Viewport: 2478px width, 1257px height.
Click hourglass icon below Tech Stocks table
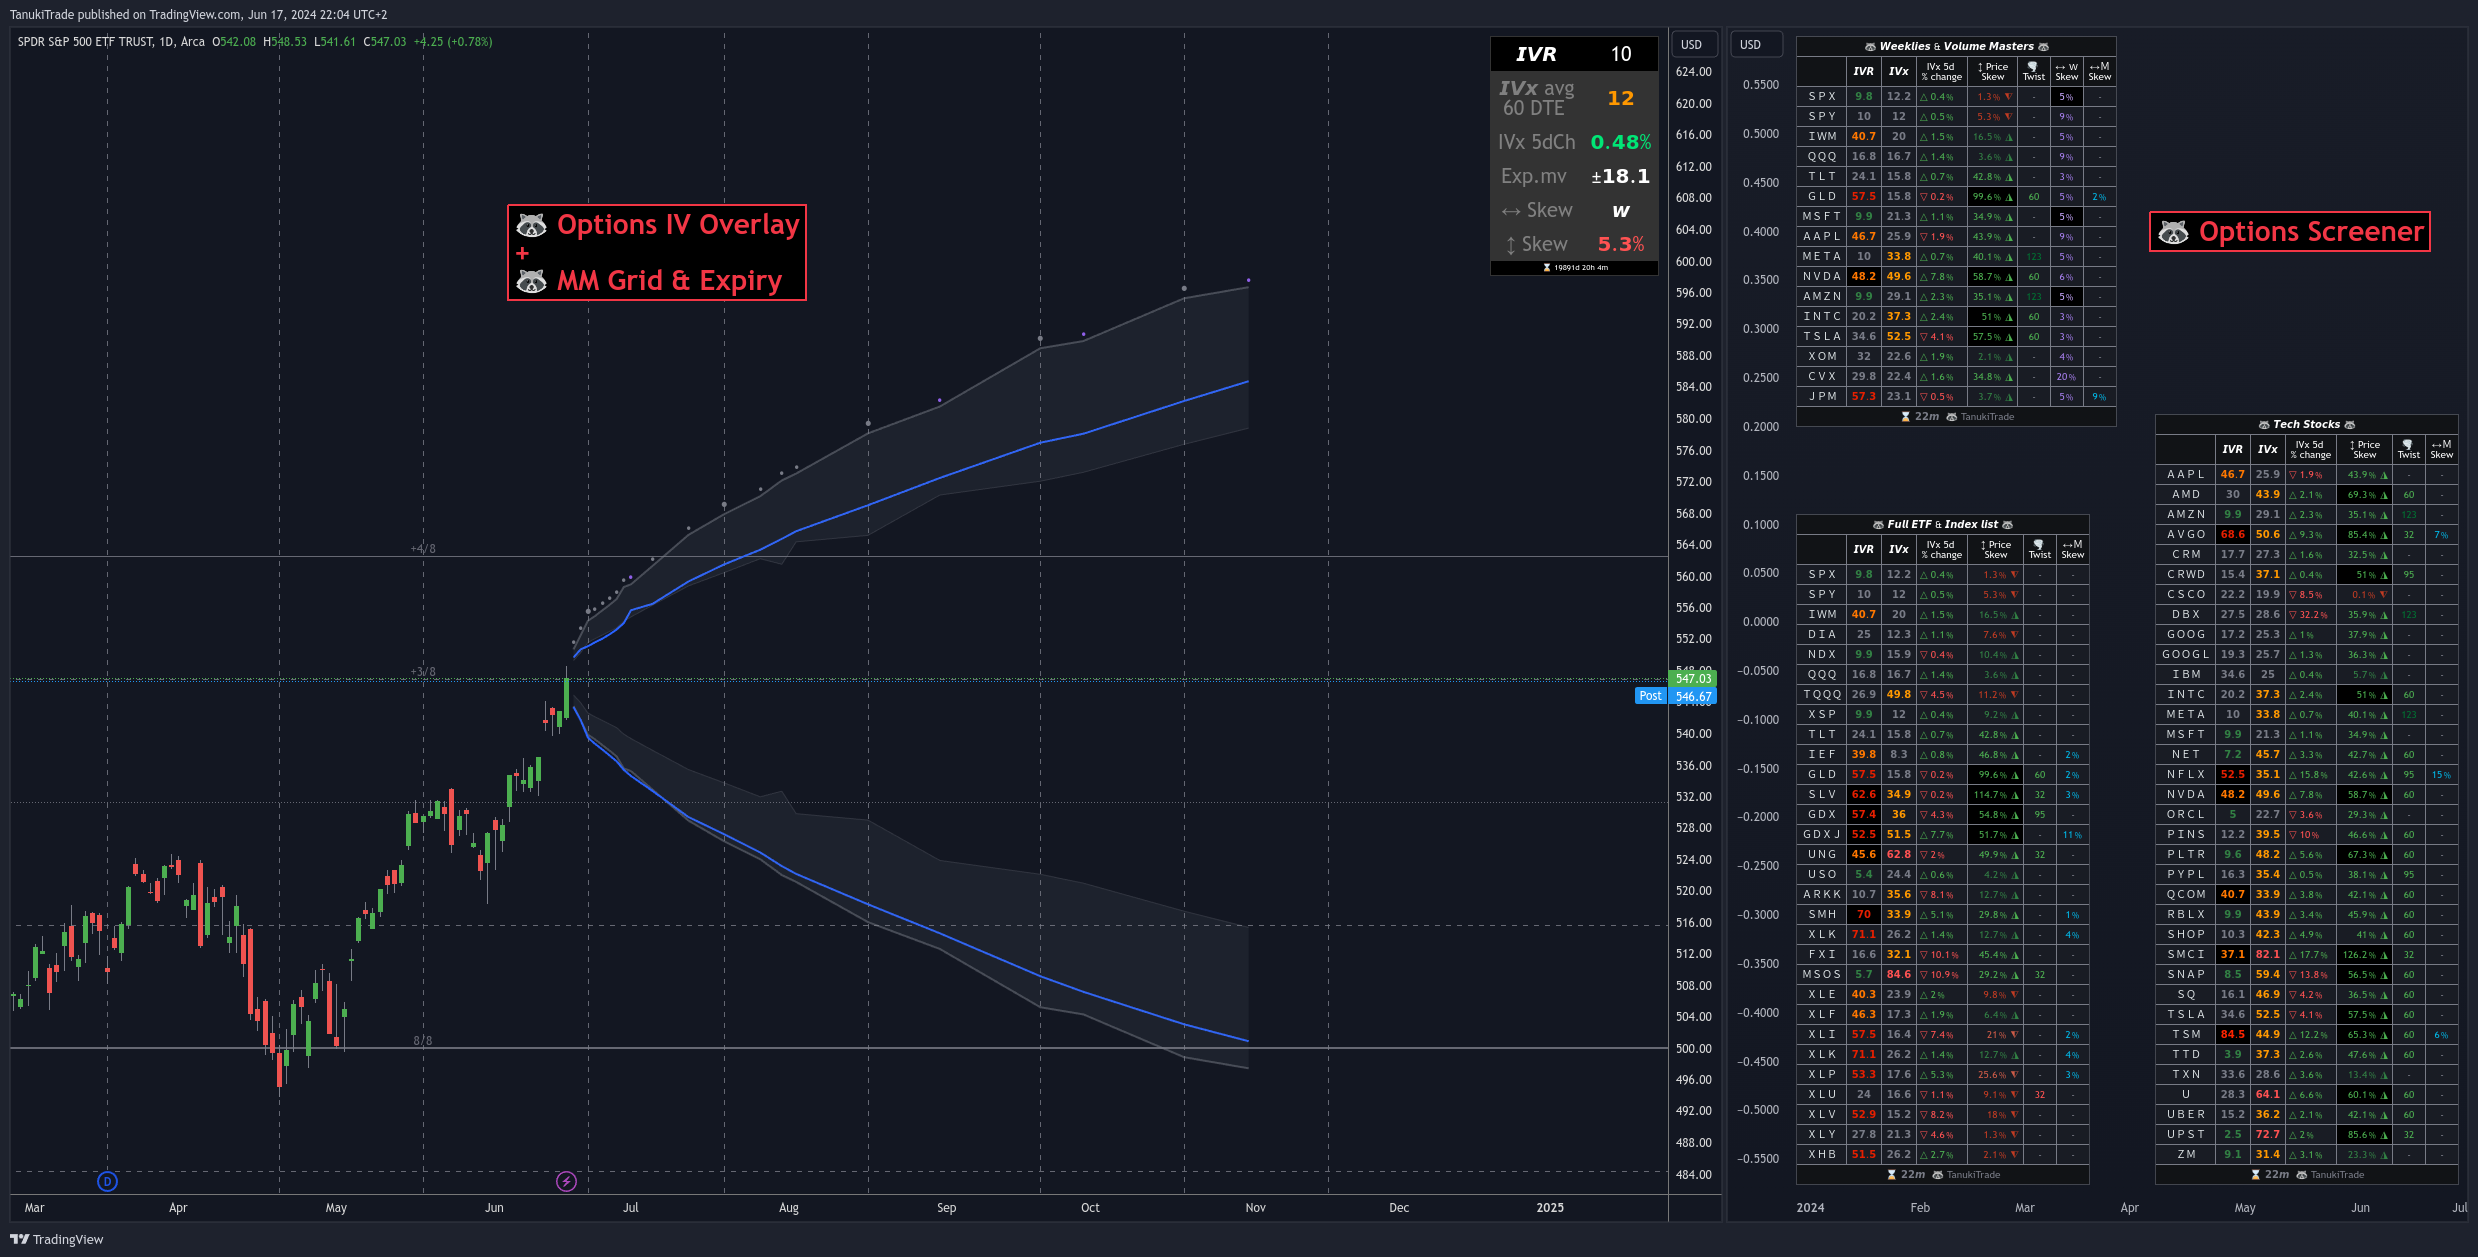[2255, 1175]
